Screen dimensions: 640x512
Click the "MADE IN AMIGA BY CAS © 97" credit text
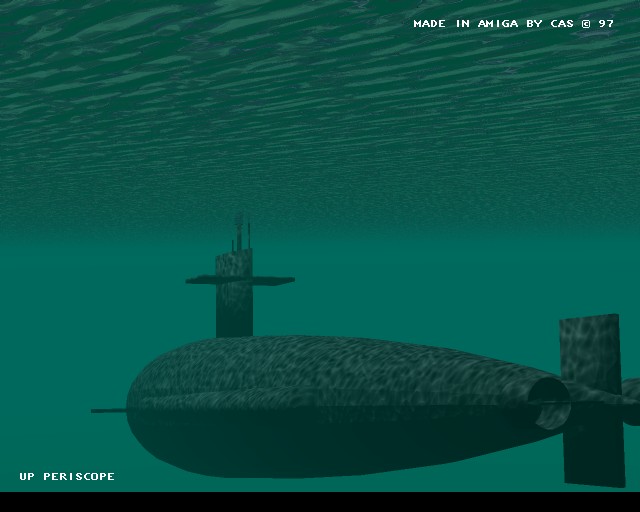pyautogui.click(x=513, y=24)
